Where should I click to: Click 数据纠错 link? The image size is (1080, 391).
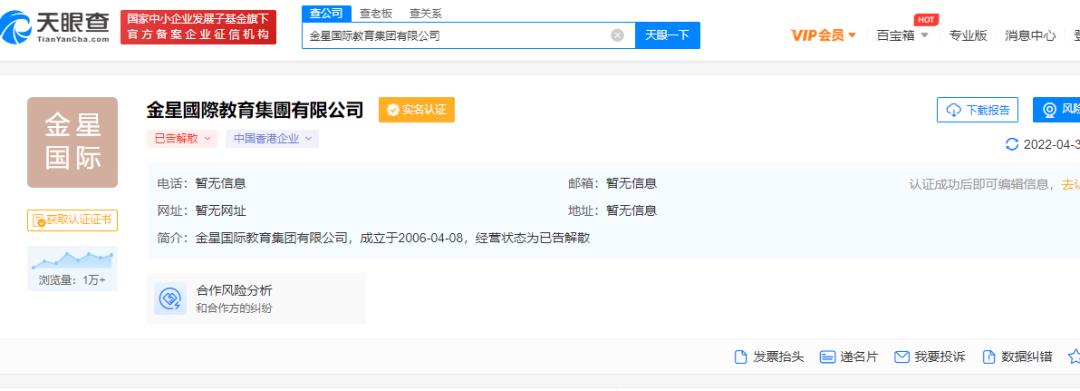click(1027, 357)
